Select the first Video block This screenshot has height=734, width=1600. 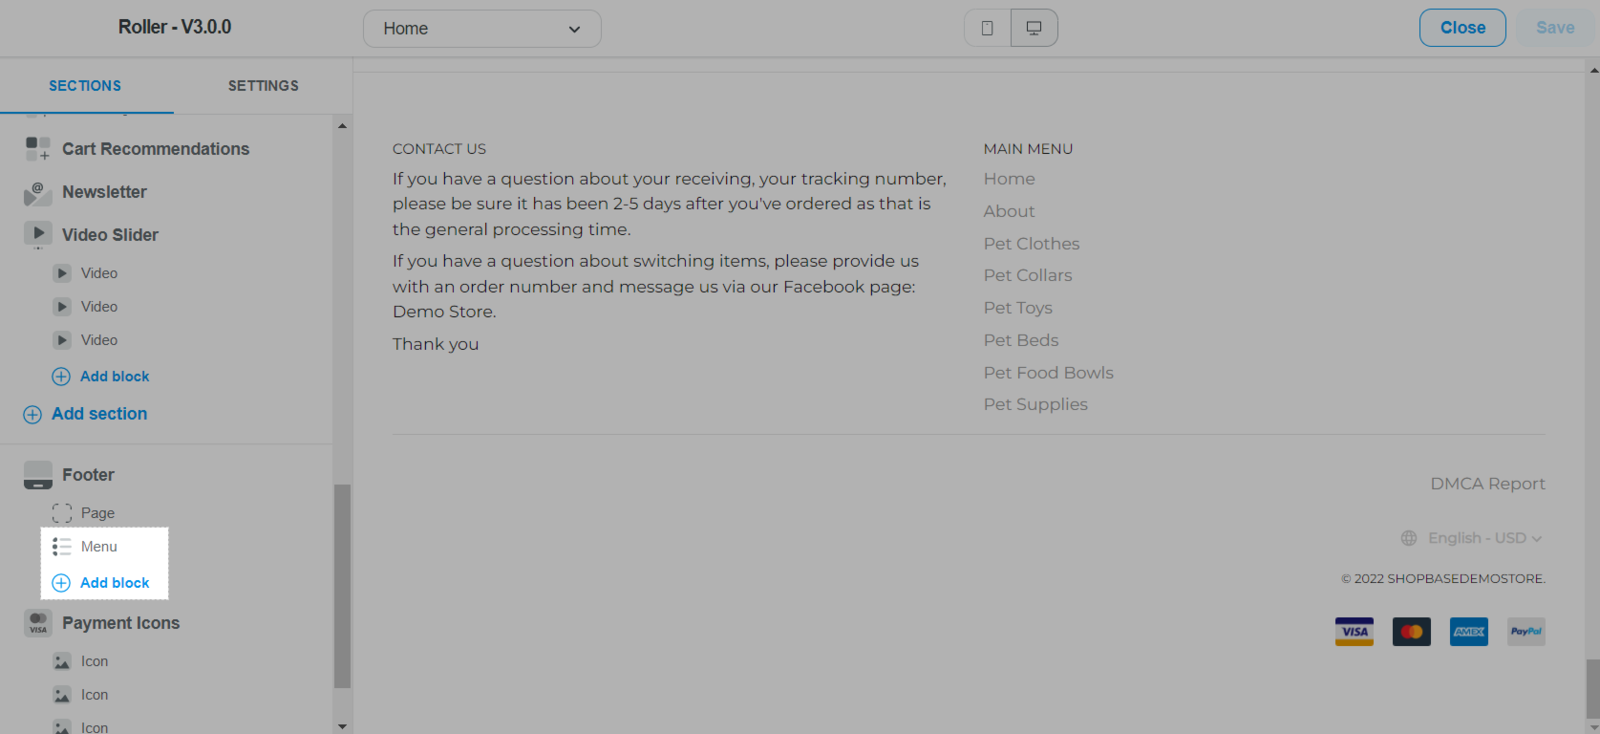99,273
